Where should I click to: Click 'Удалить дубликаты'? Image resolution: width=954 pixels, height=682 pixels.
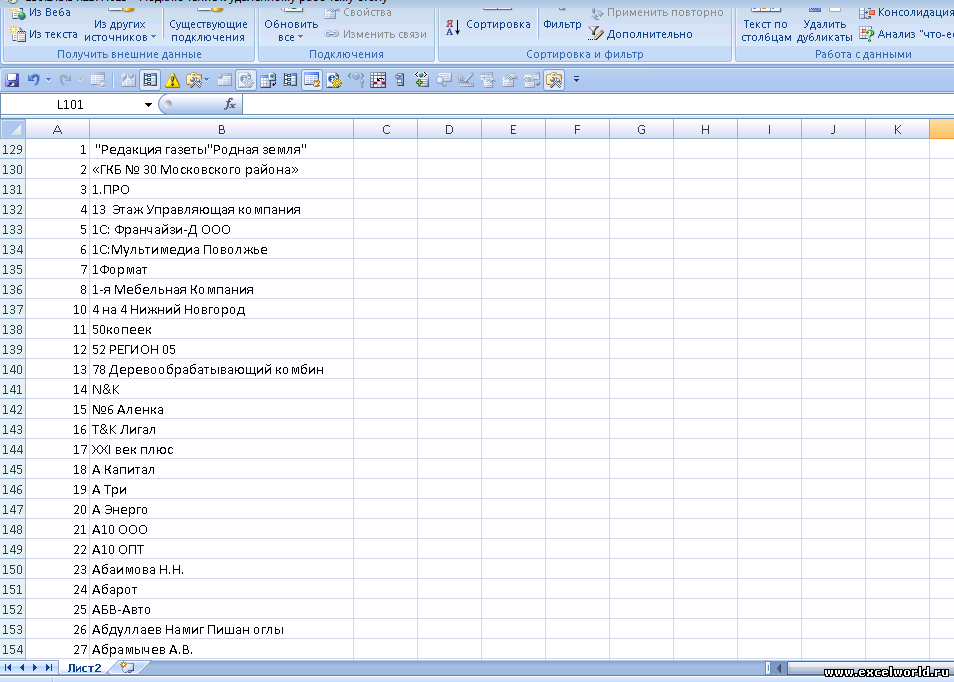point(824,30)
